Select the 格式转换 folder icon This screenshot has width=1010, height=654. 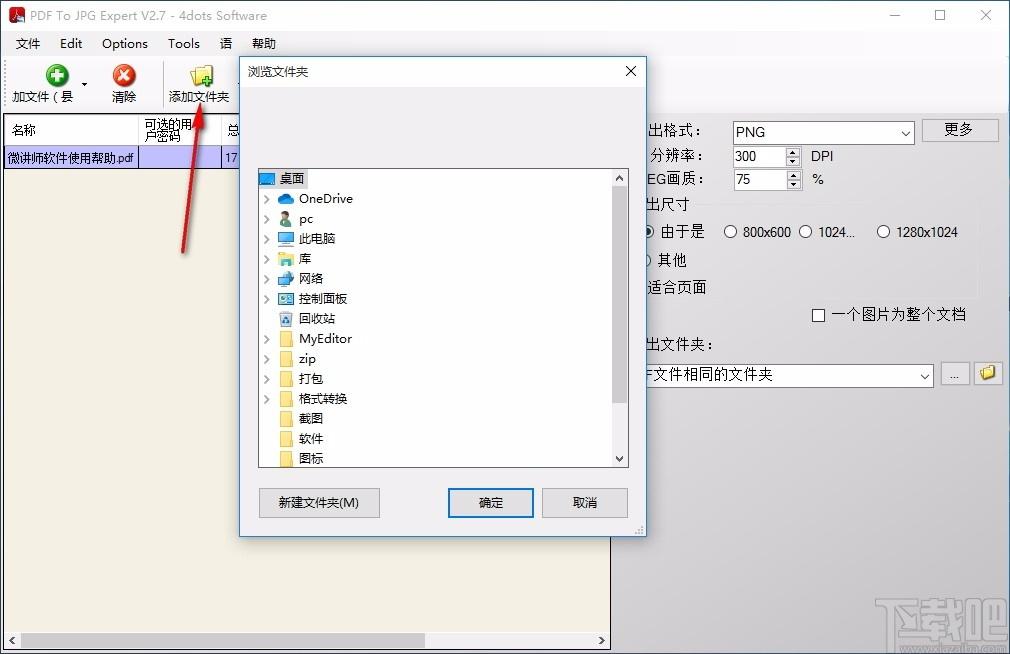[x=287, y=399]
